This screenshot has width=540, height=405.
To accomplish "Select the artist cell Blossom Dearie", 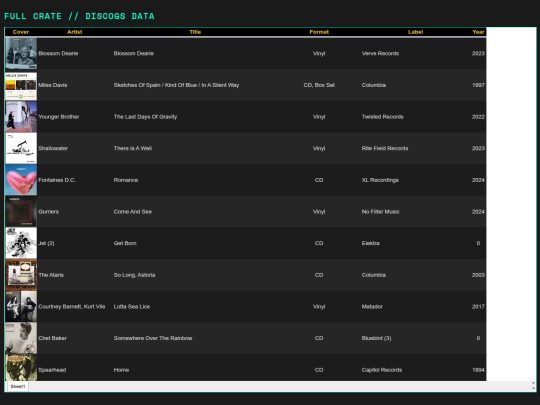I will (x=58, y=53).
